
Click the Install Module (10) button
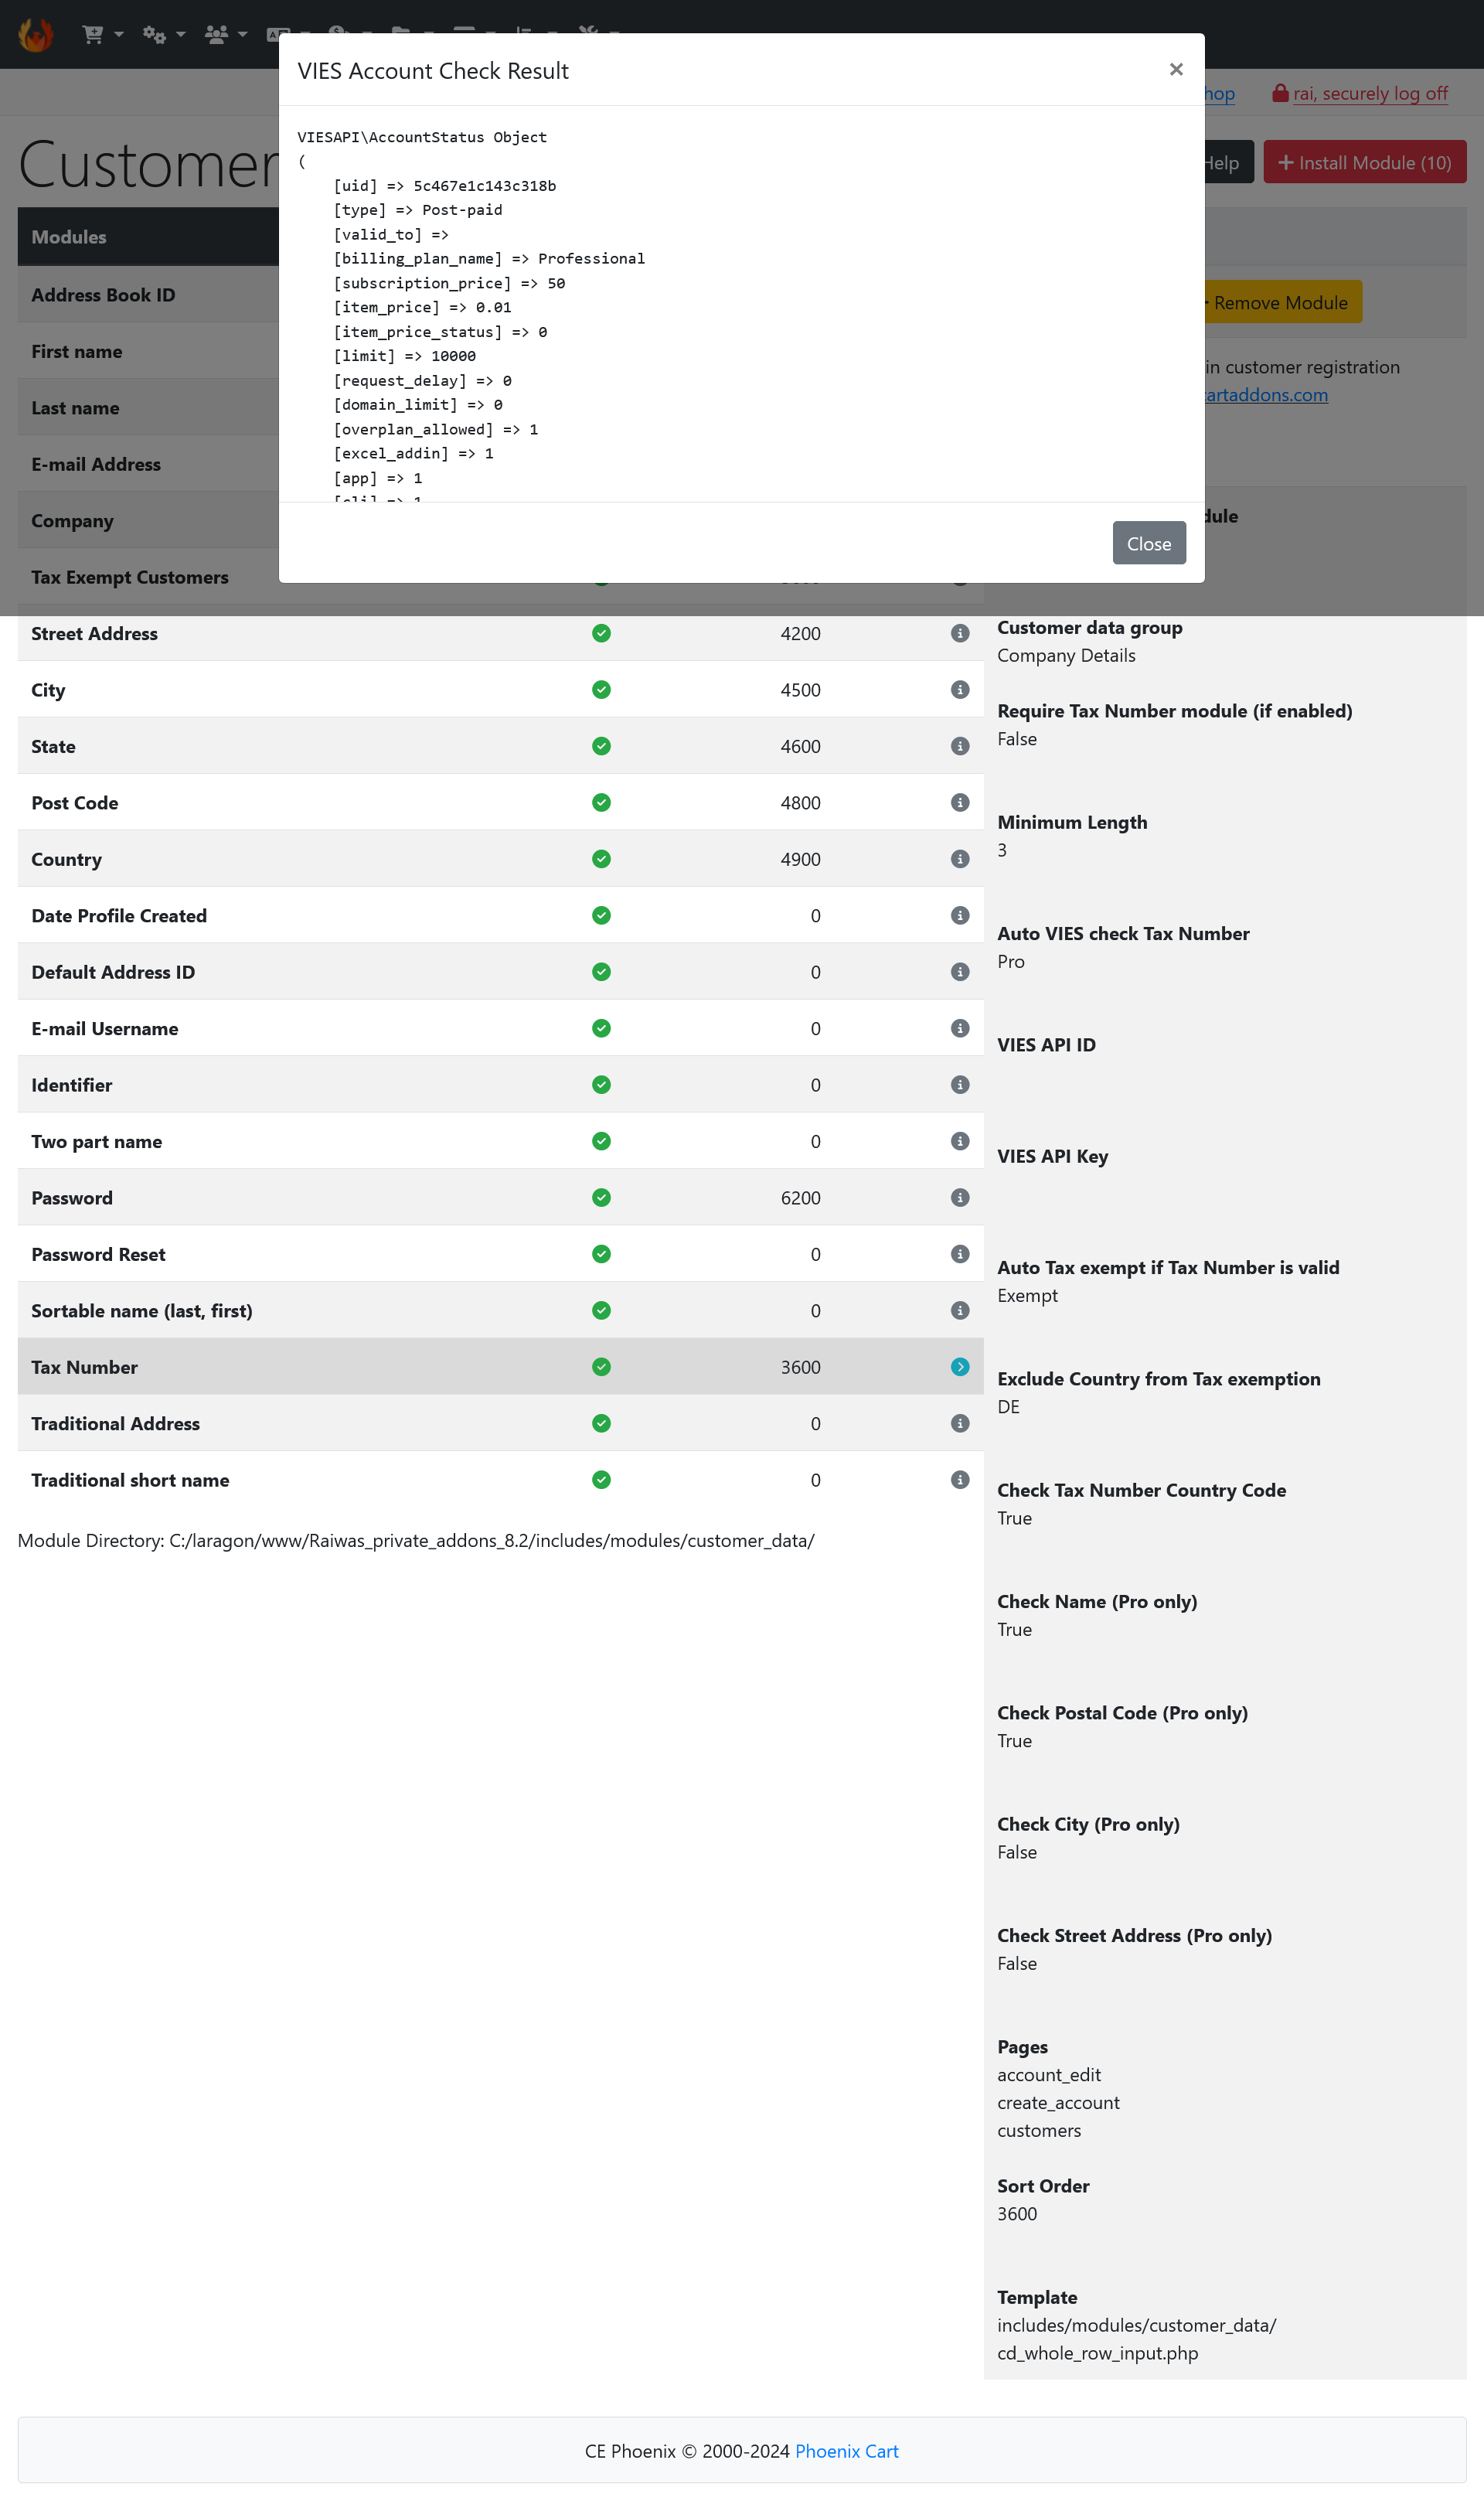coord(1364,162)
